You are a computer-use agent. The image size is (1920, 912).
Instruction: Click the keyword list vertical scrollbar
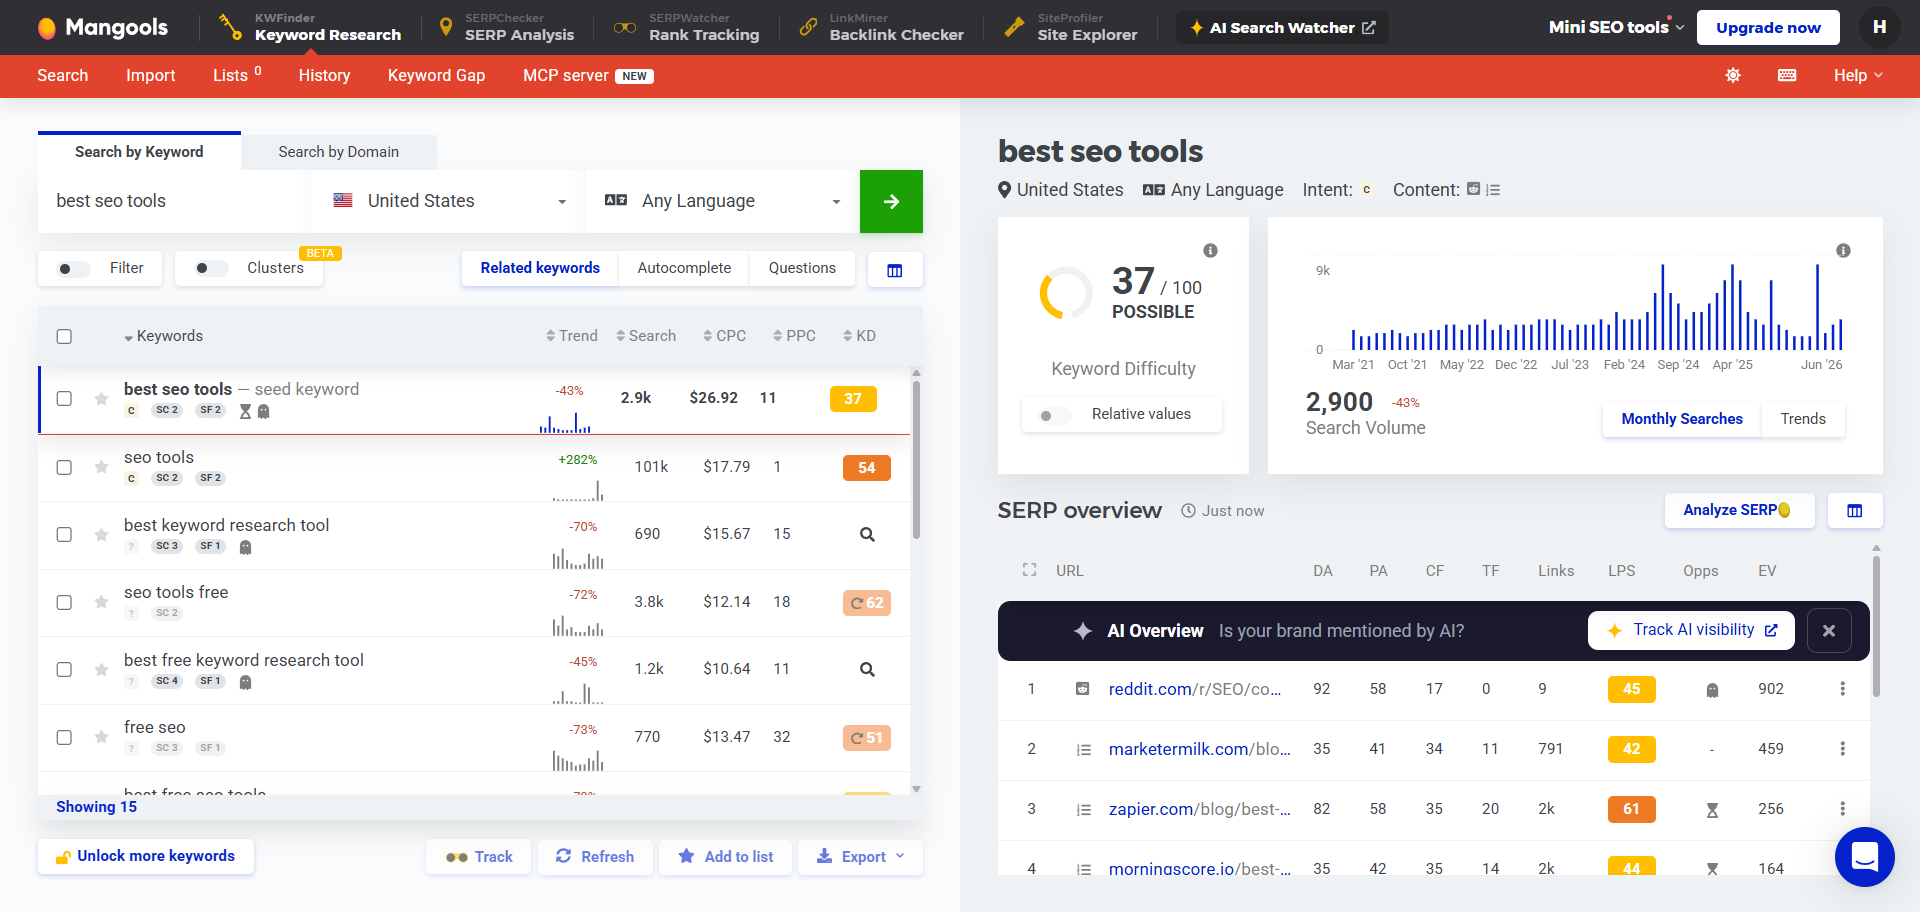pyautogui.click(x=916, y=460)
